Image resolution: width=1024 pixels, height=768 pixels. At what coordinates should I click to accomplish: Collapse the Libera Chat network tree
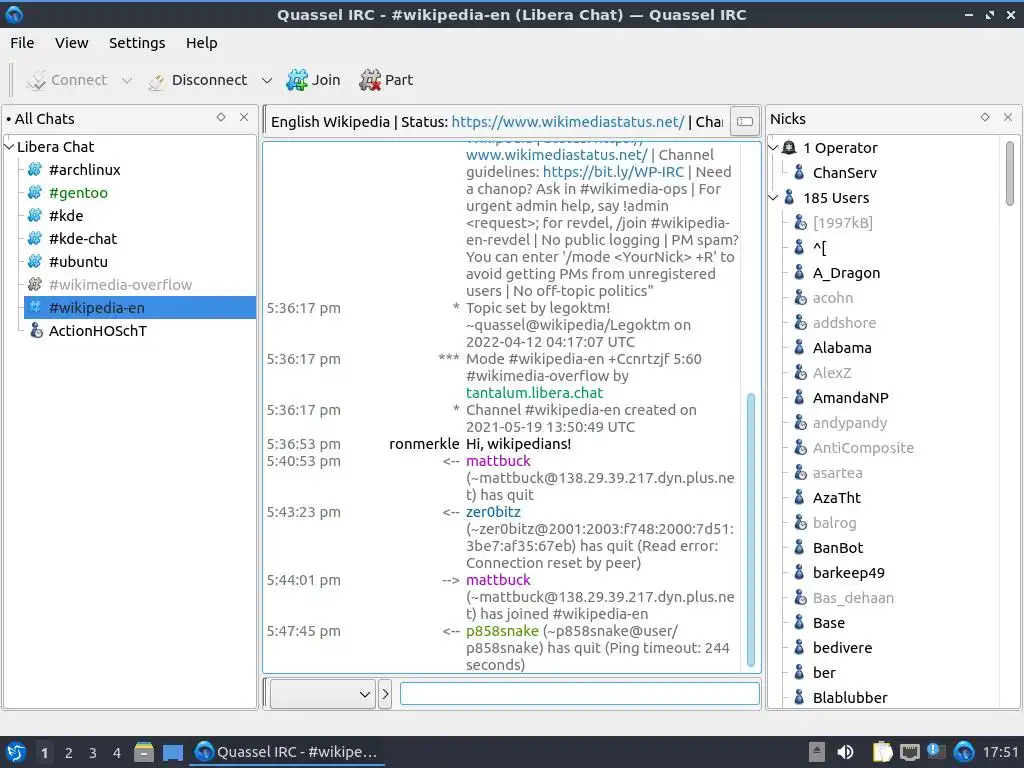tap(9, 147)
